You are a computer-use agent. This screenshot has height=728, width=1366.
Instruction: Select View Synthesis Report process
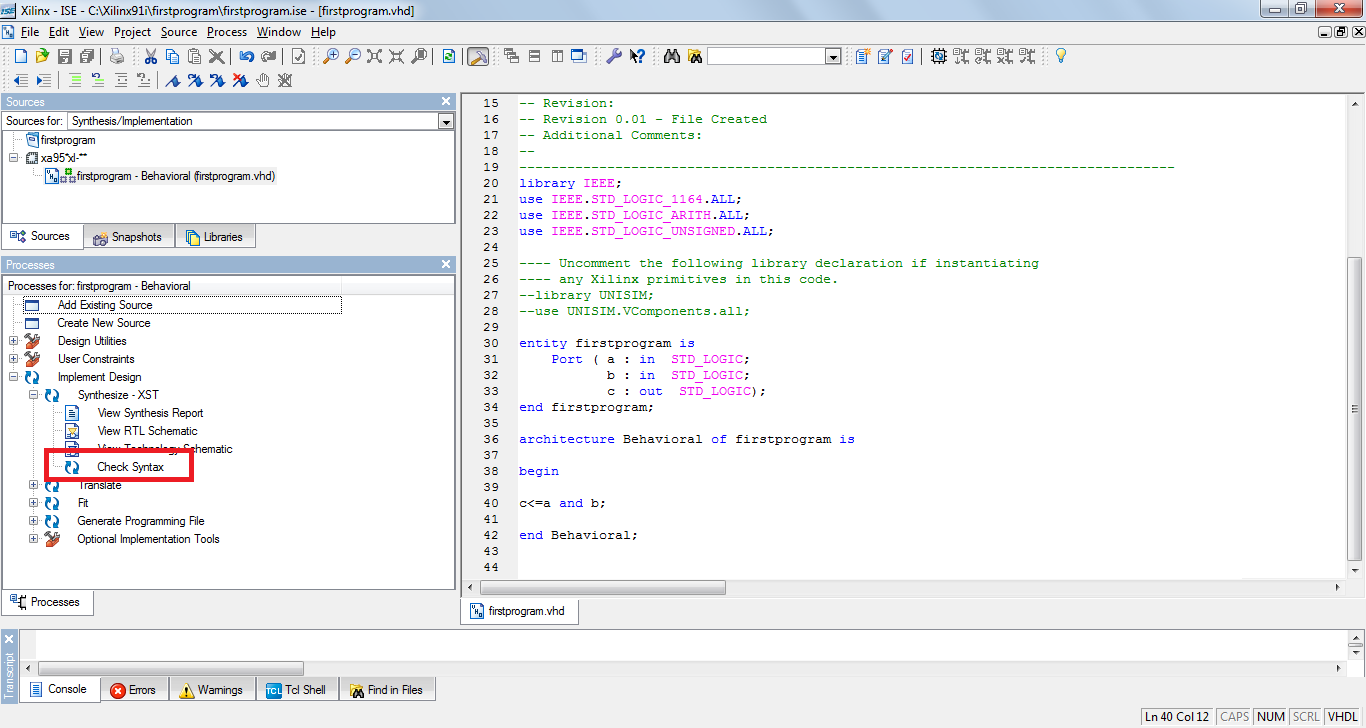point(150,413)
